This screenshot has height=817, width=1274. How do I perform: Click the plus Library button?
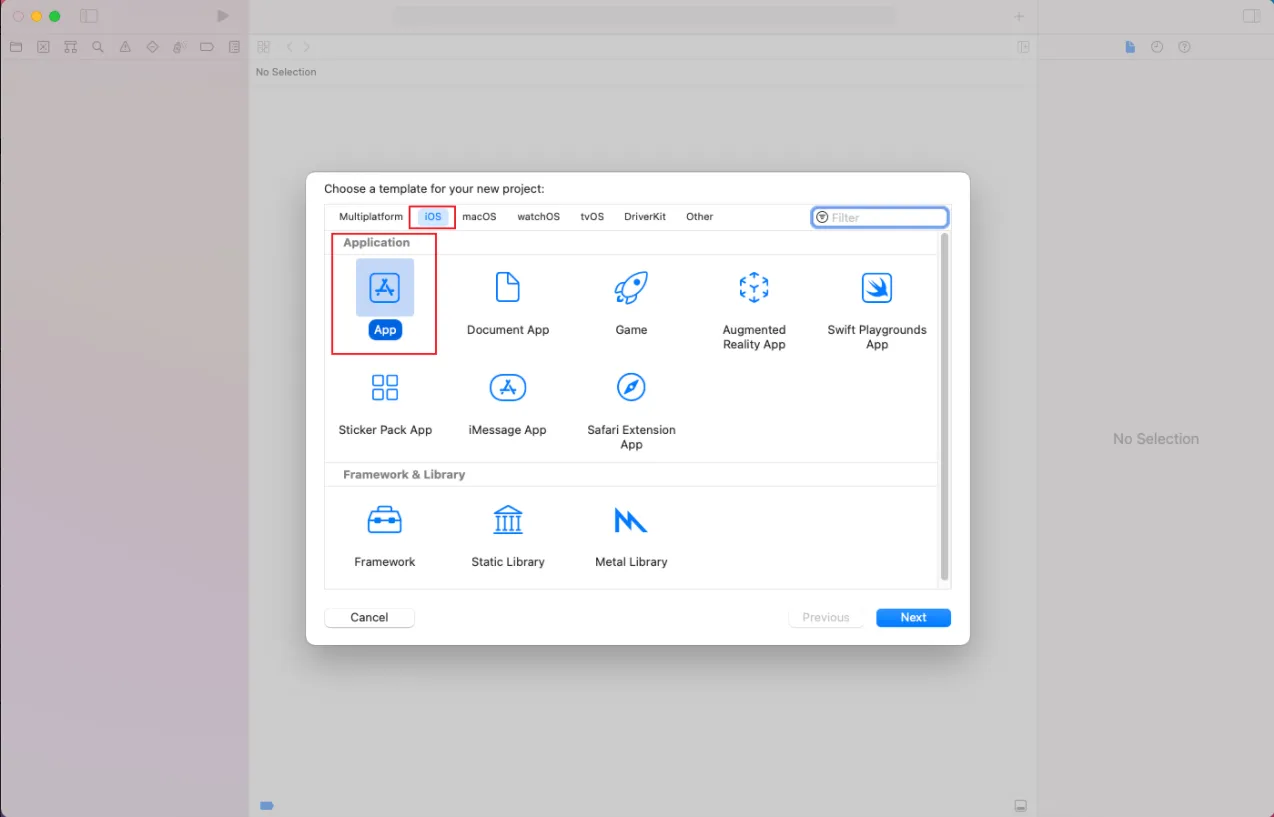(1019, 16)
